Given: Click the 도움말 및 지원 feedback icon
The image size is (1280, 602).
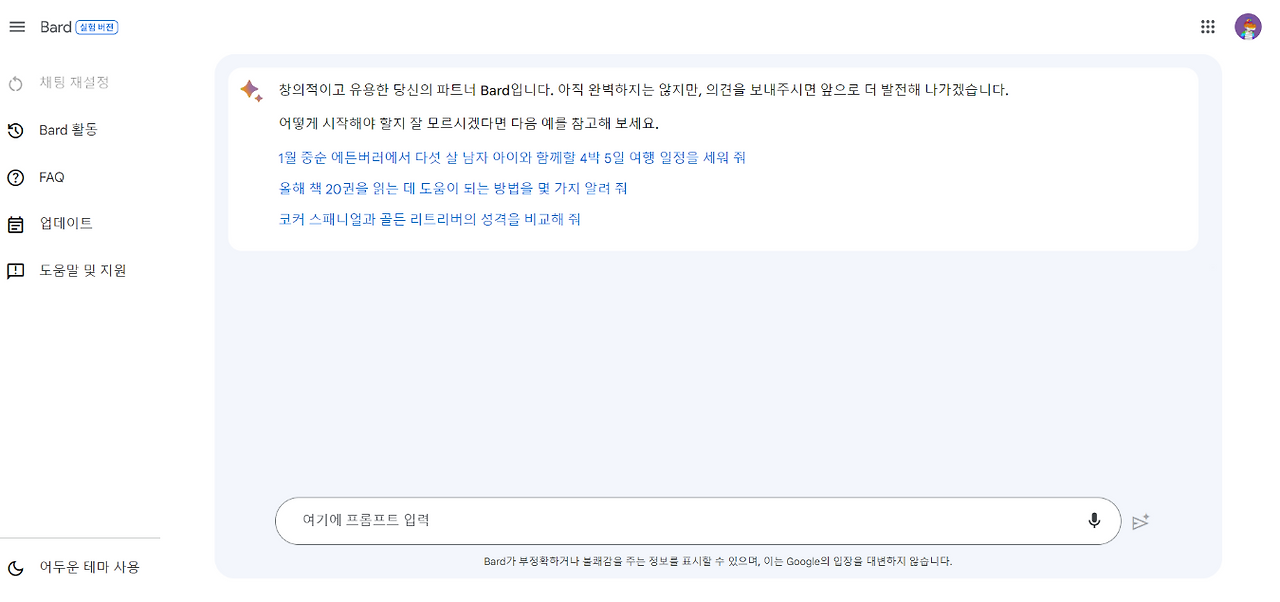Looking at the screenshot, I should 14,270.
